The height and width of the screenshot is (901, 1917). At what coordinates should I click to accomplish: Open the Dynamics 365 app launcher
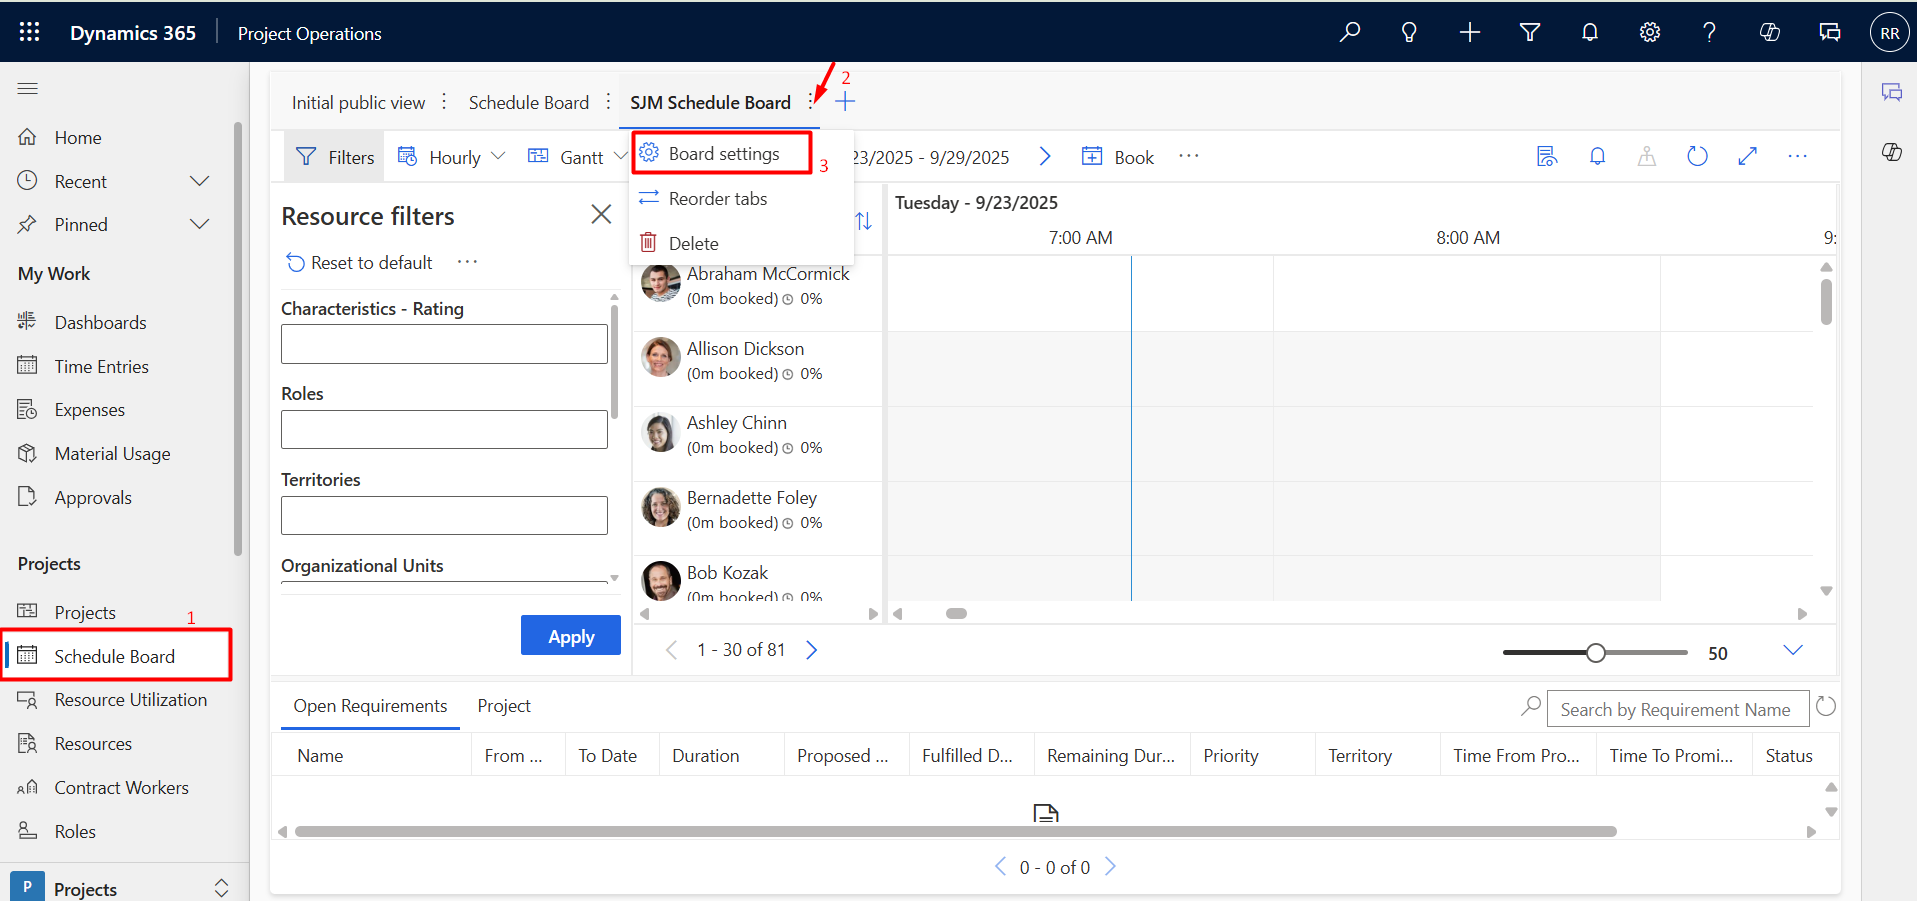(29, 32)
